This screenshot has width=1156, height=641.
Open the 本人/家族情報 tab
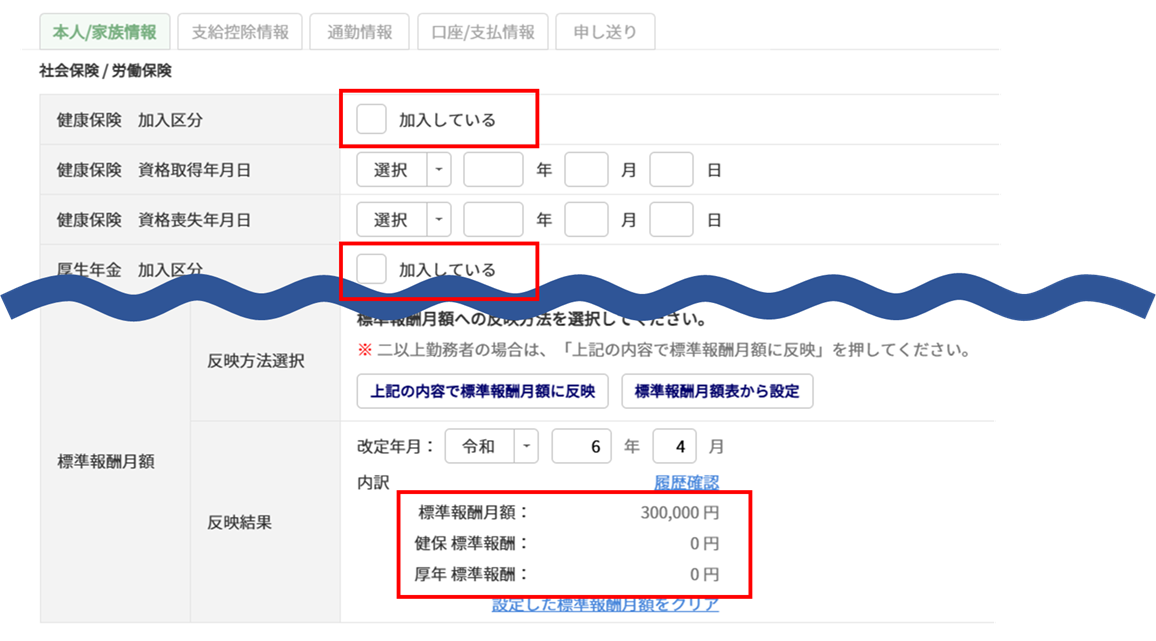(x=104, y=32)
